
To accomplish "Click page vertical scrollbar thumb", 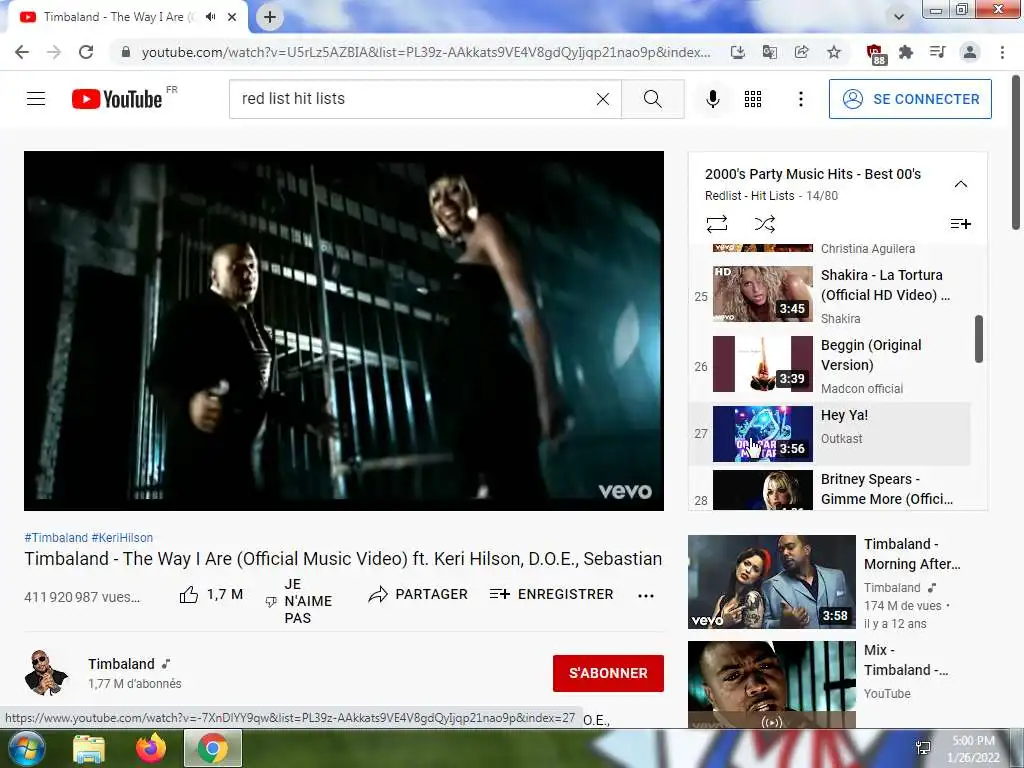I will pyautogui.click(x=1016, y=152).
